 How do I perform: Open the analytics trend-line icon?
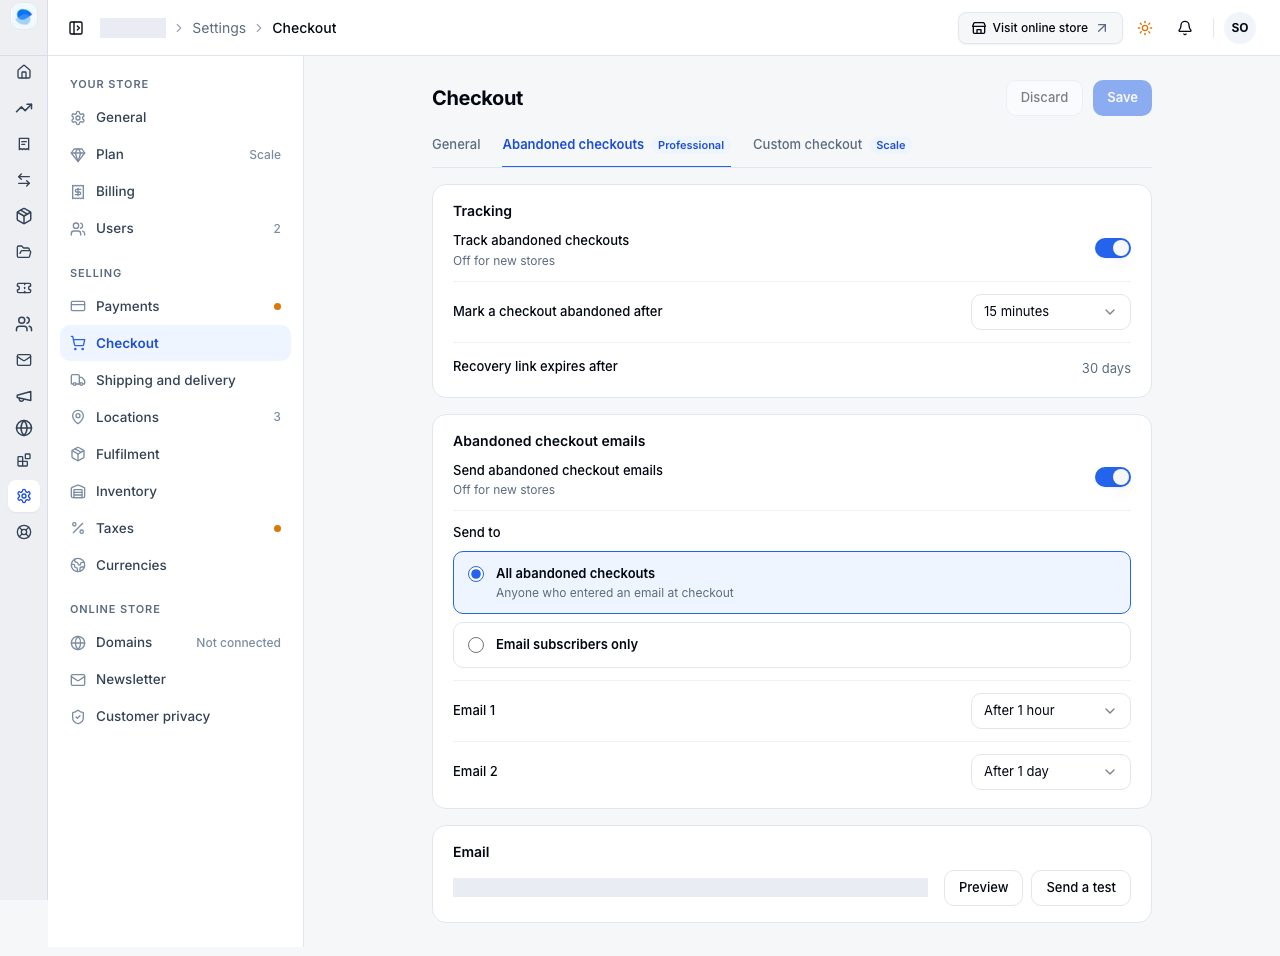[24, 108]
